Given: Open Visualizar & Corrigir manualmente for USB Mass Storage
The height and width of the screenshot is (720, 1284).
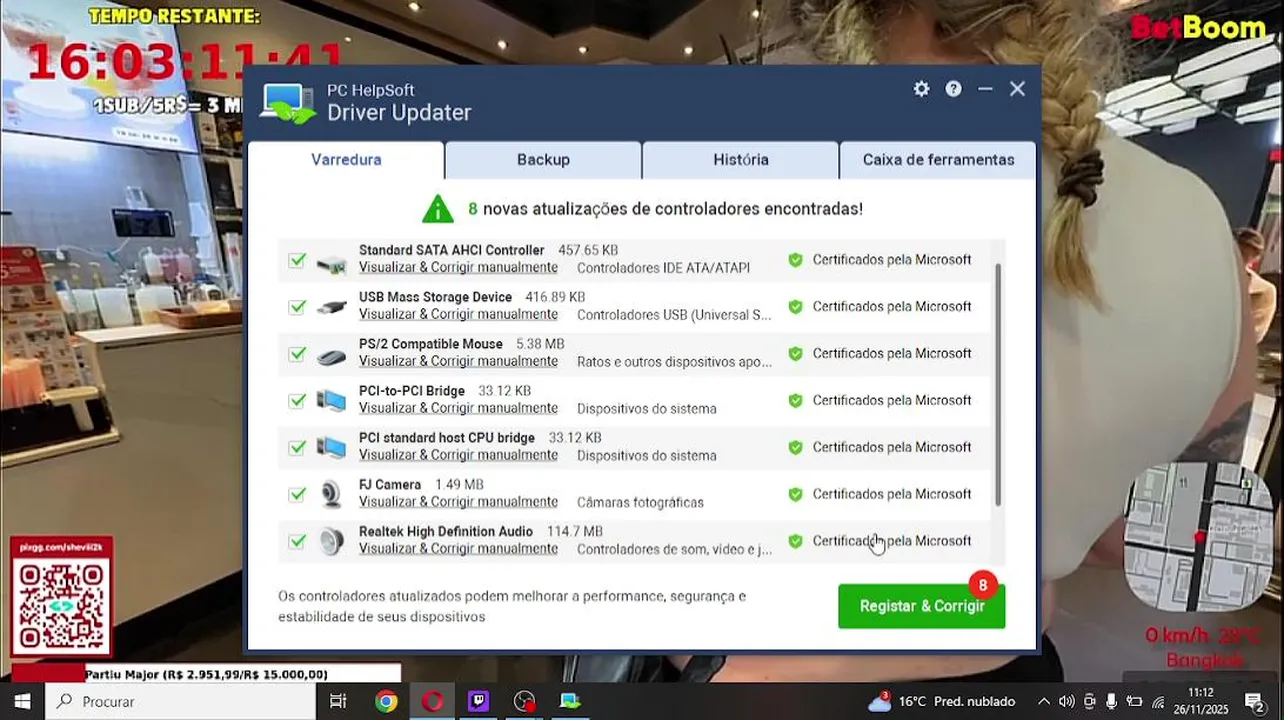Looking at the screenshot, I should 458,315.
